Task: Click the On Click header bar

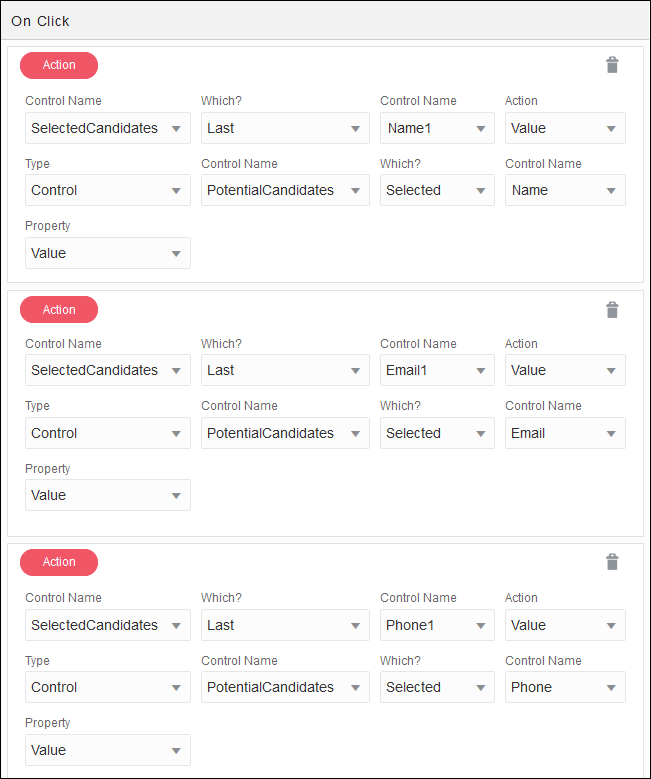Action: pyautogui.click(x=325, y=21)
